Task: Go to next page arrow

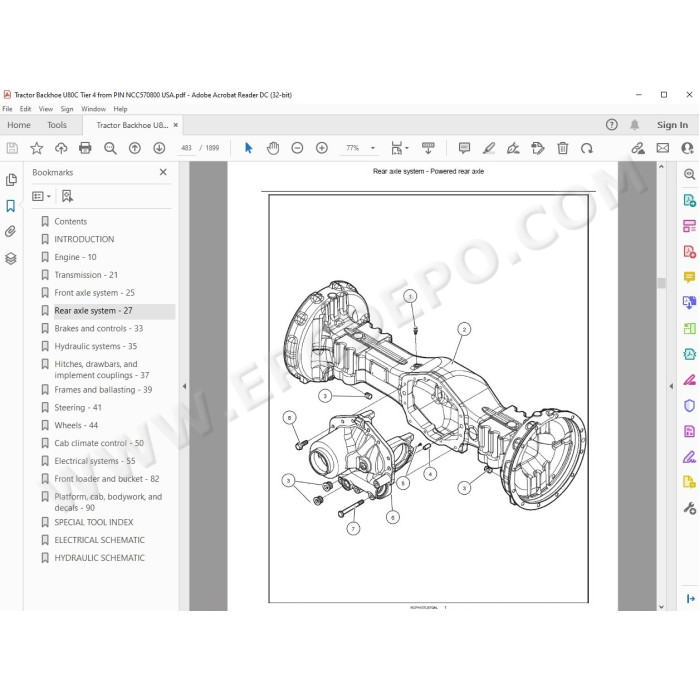Action: pyautogui.click(x=159, y=148)
